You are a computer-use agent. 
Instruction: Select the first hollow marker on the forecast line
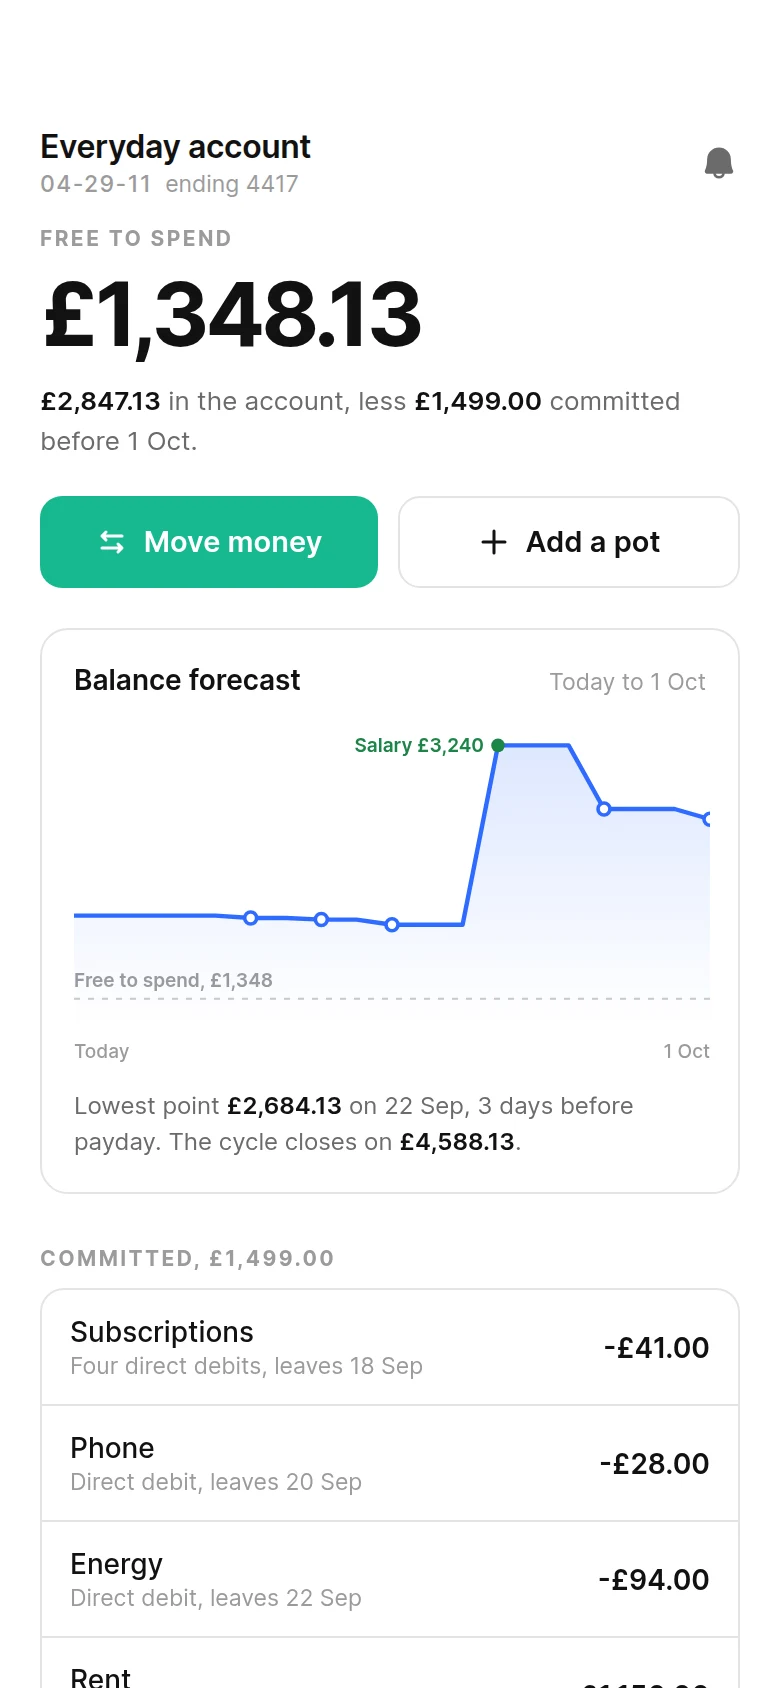251,918
